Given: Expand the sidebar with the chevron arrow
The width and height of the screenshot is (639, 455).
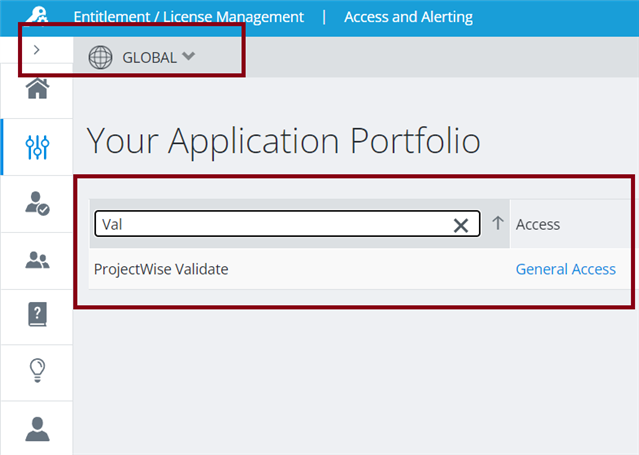Looking at the screenshot, I should point(37,50).
